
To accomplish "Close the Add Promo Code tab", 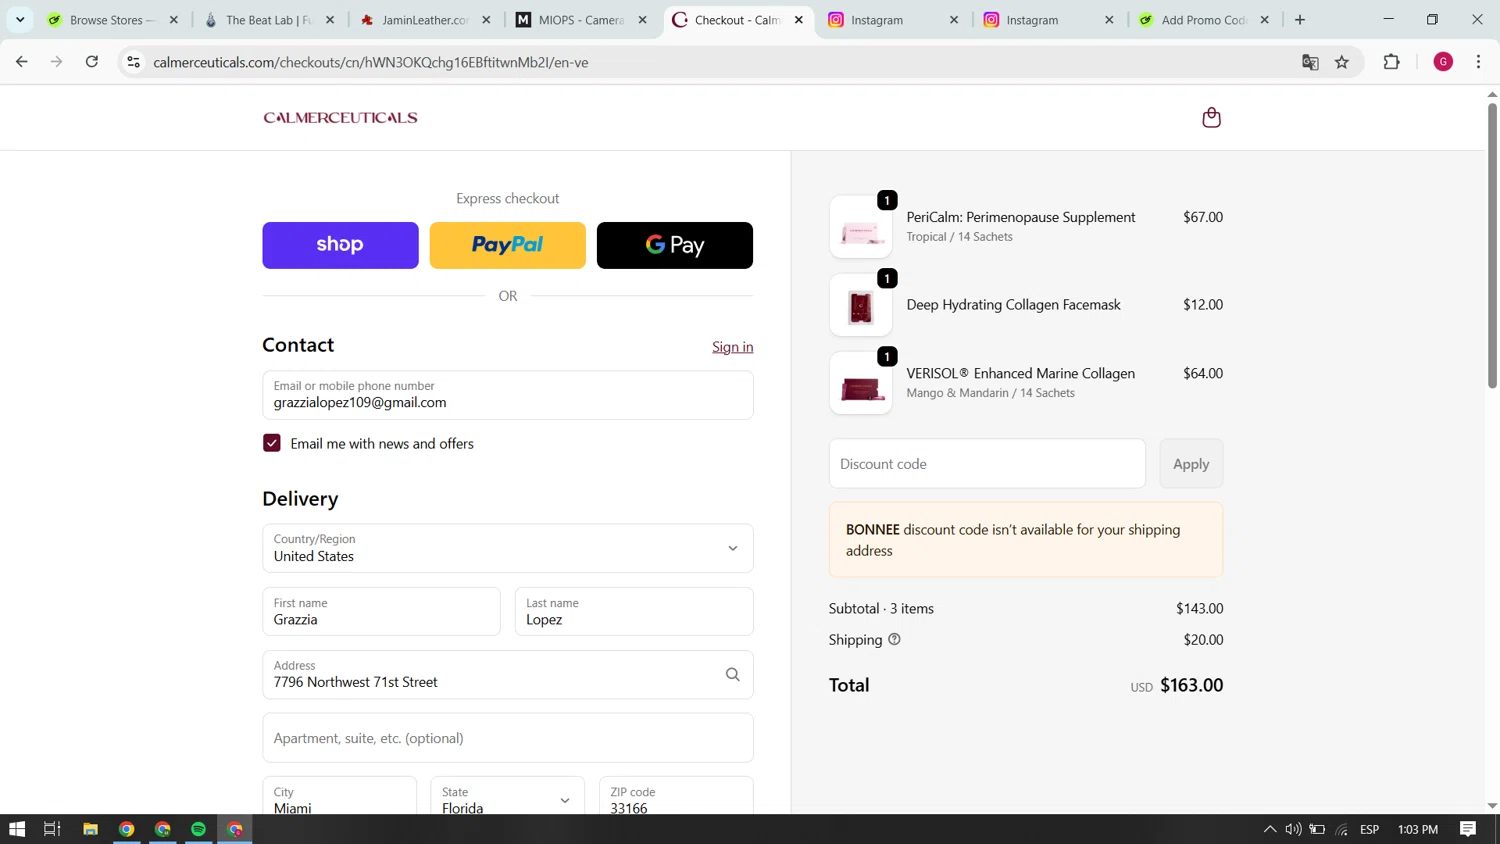I will point(1264,20).
